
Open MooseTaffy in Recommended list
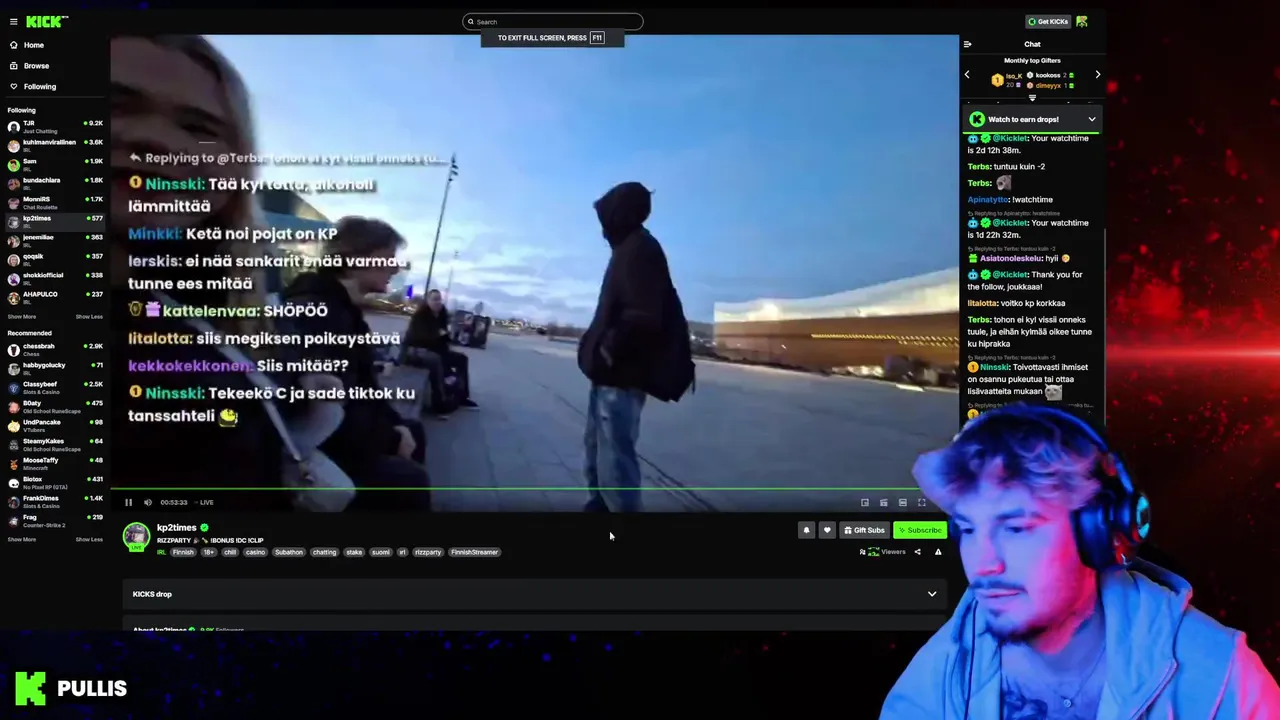(x=55, y=464)
